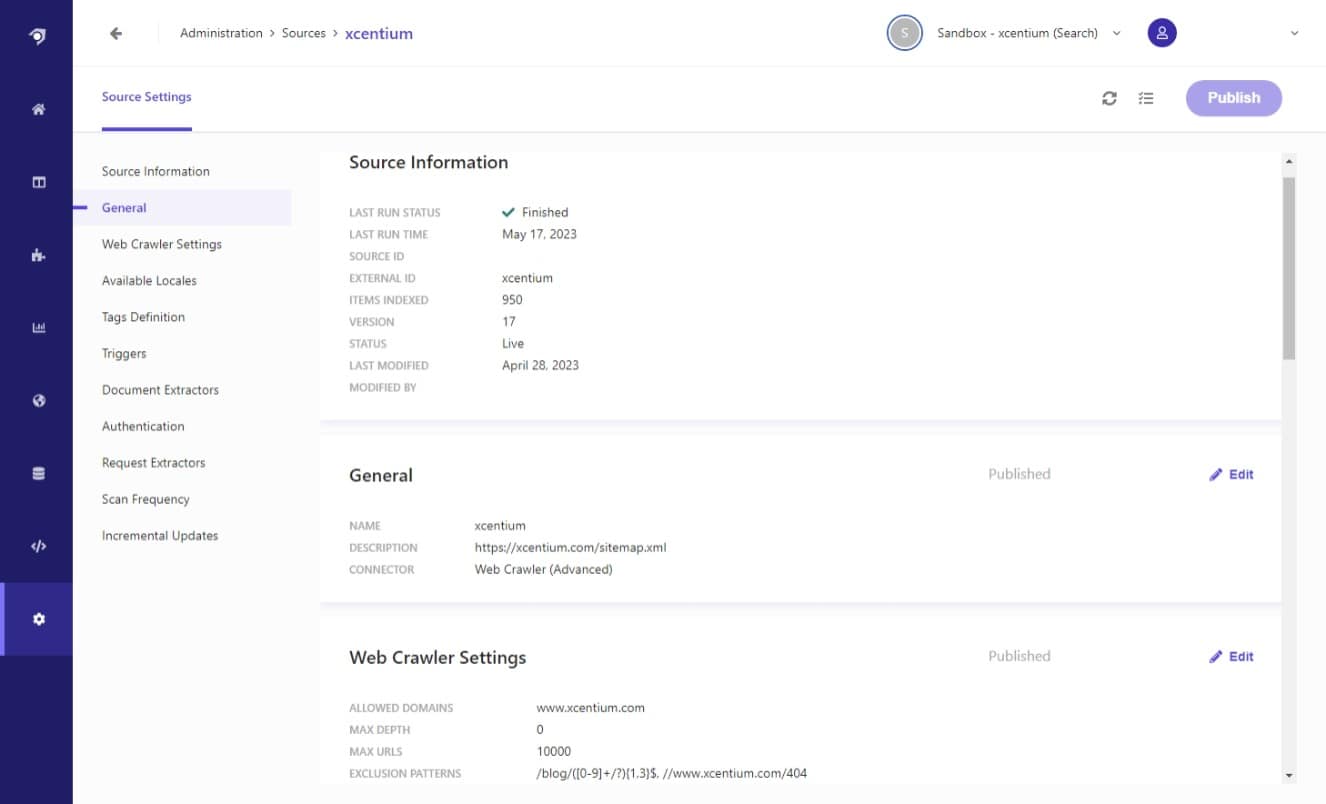Click the '10000' max URLs value
Viewport: 1326px width, 804px height.
(x=554, y=752)
